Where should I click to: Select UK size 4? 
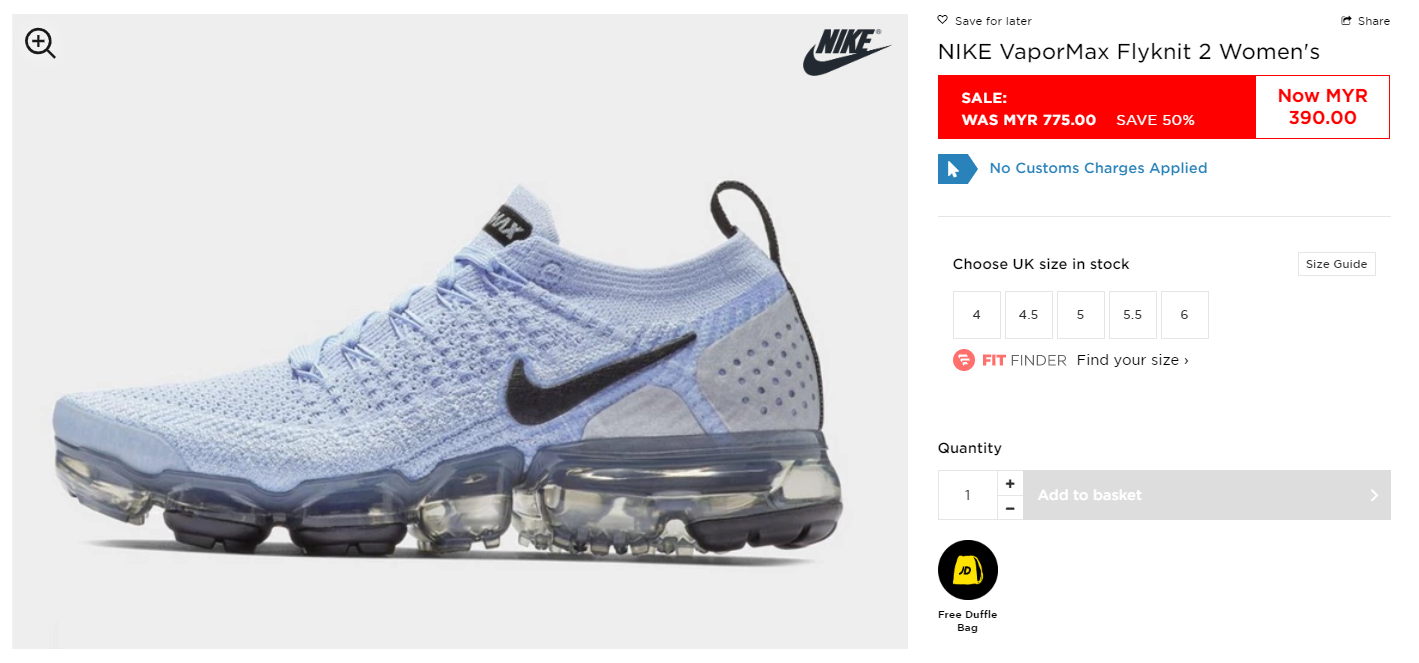[x=977, y=315]
